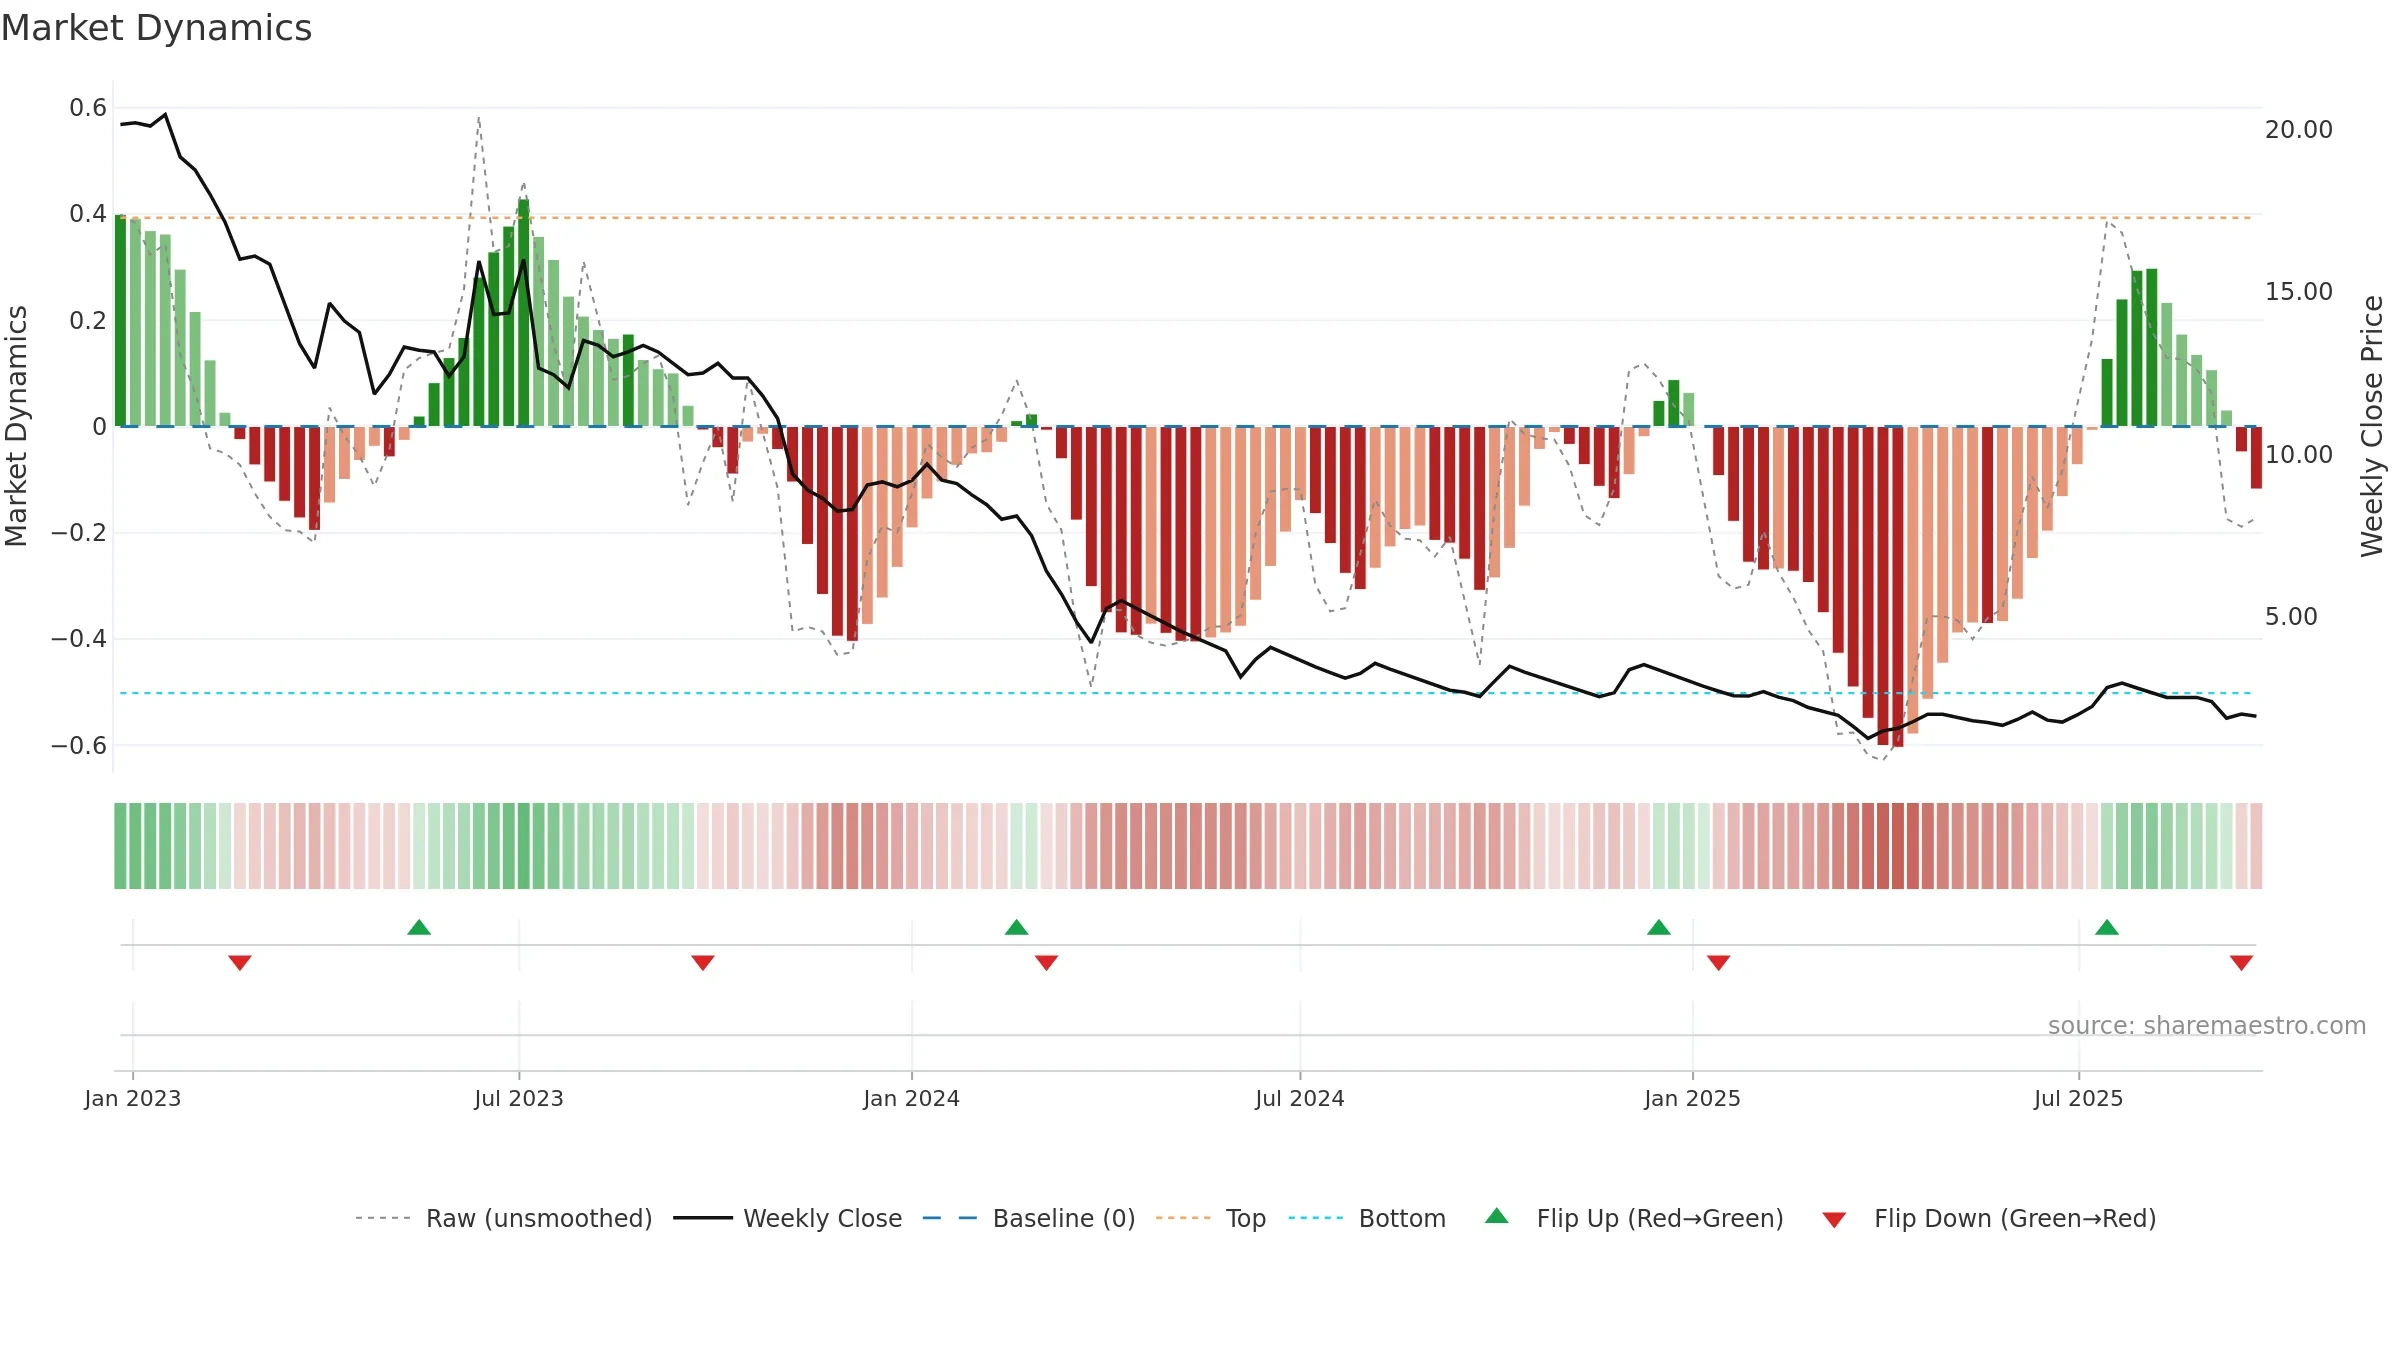Screen dimensions: 2400x1350
Task: Click the darkest green heat strip segment near Jul 2023
Action: point(523,846)
